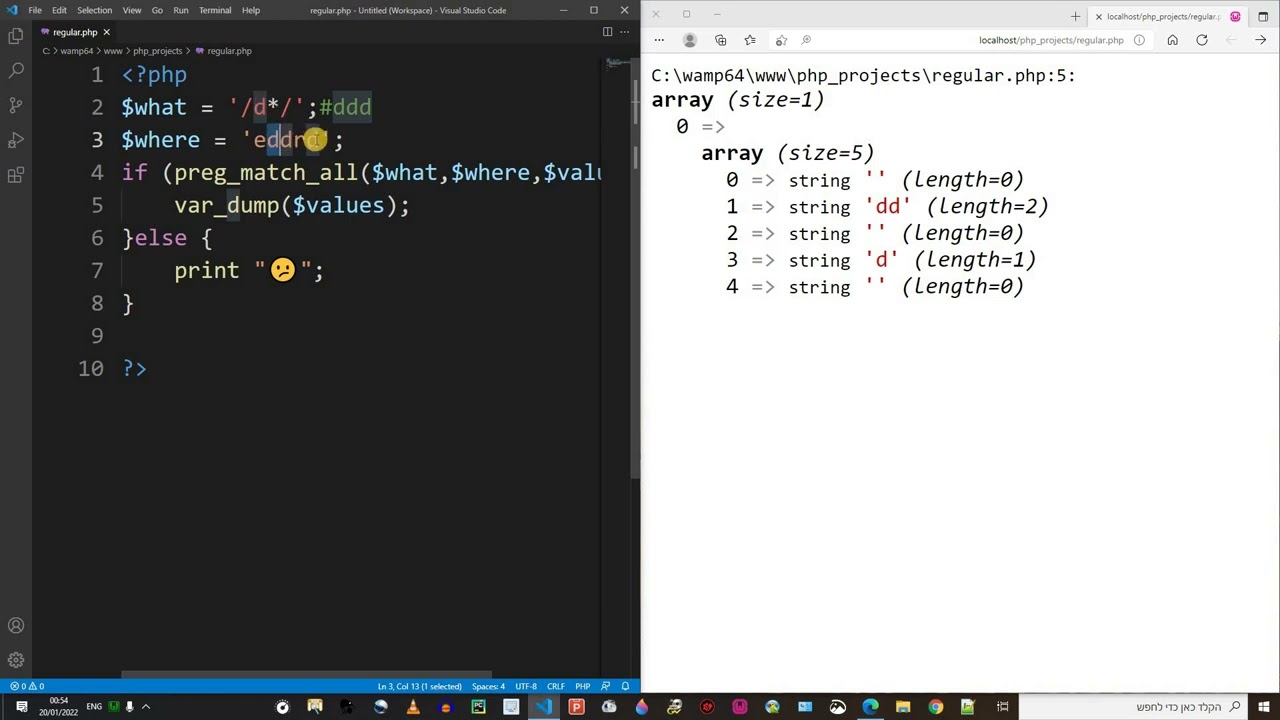Screen dimensions: 1280x720
Task: Open the editor More Actions ellipsis
Action: click(624, 32)
